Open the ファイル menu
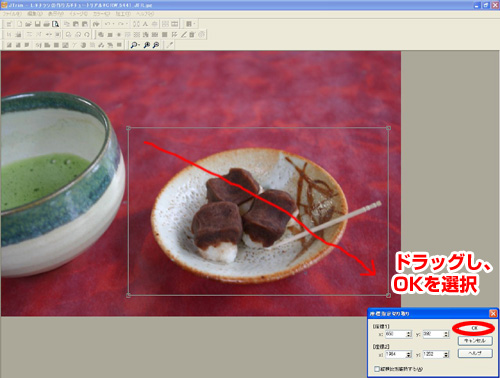This screenshot has width=500, height=378. [12, 14]
